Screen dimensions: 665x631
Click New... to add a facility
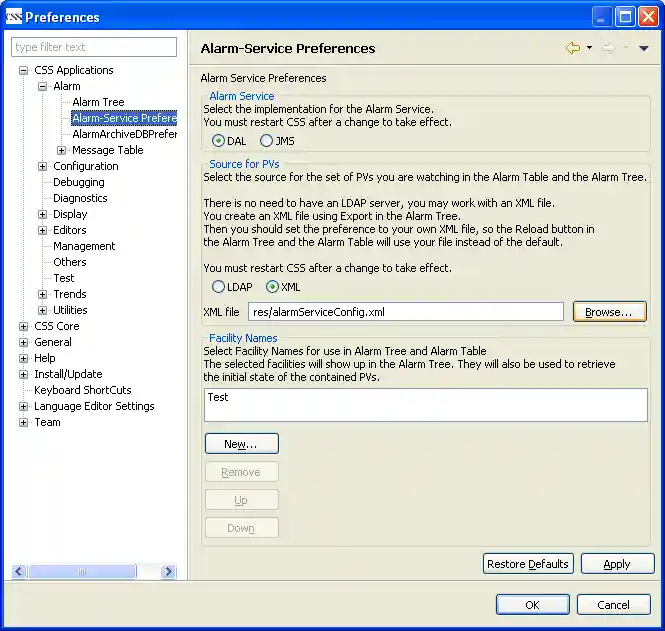[241, 444]
